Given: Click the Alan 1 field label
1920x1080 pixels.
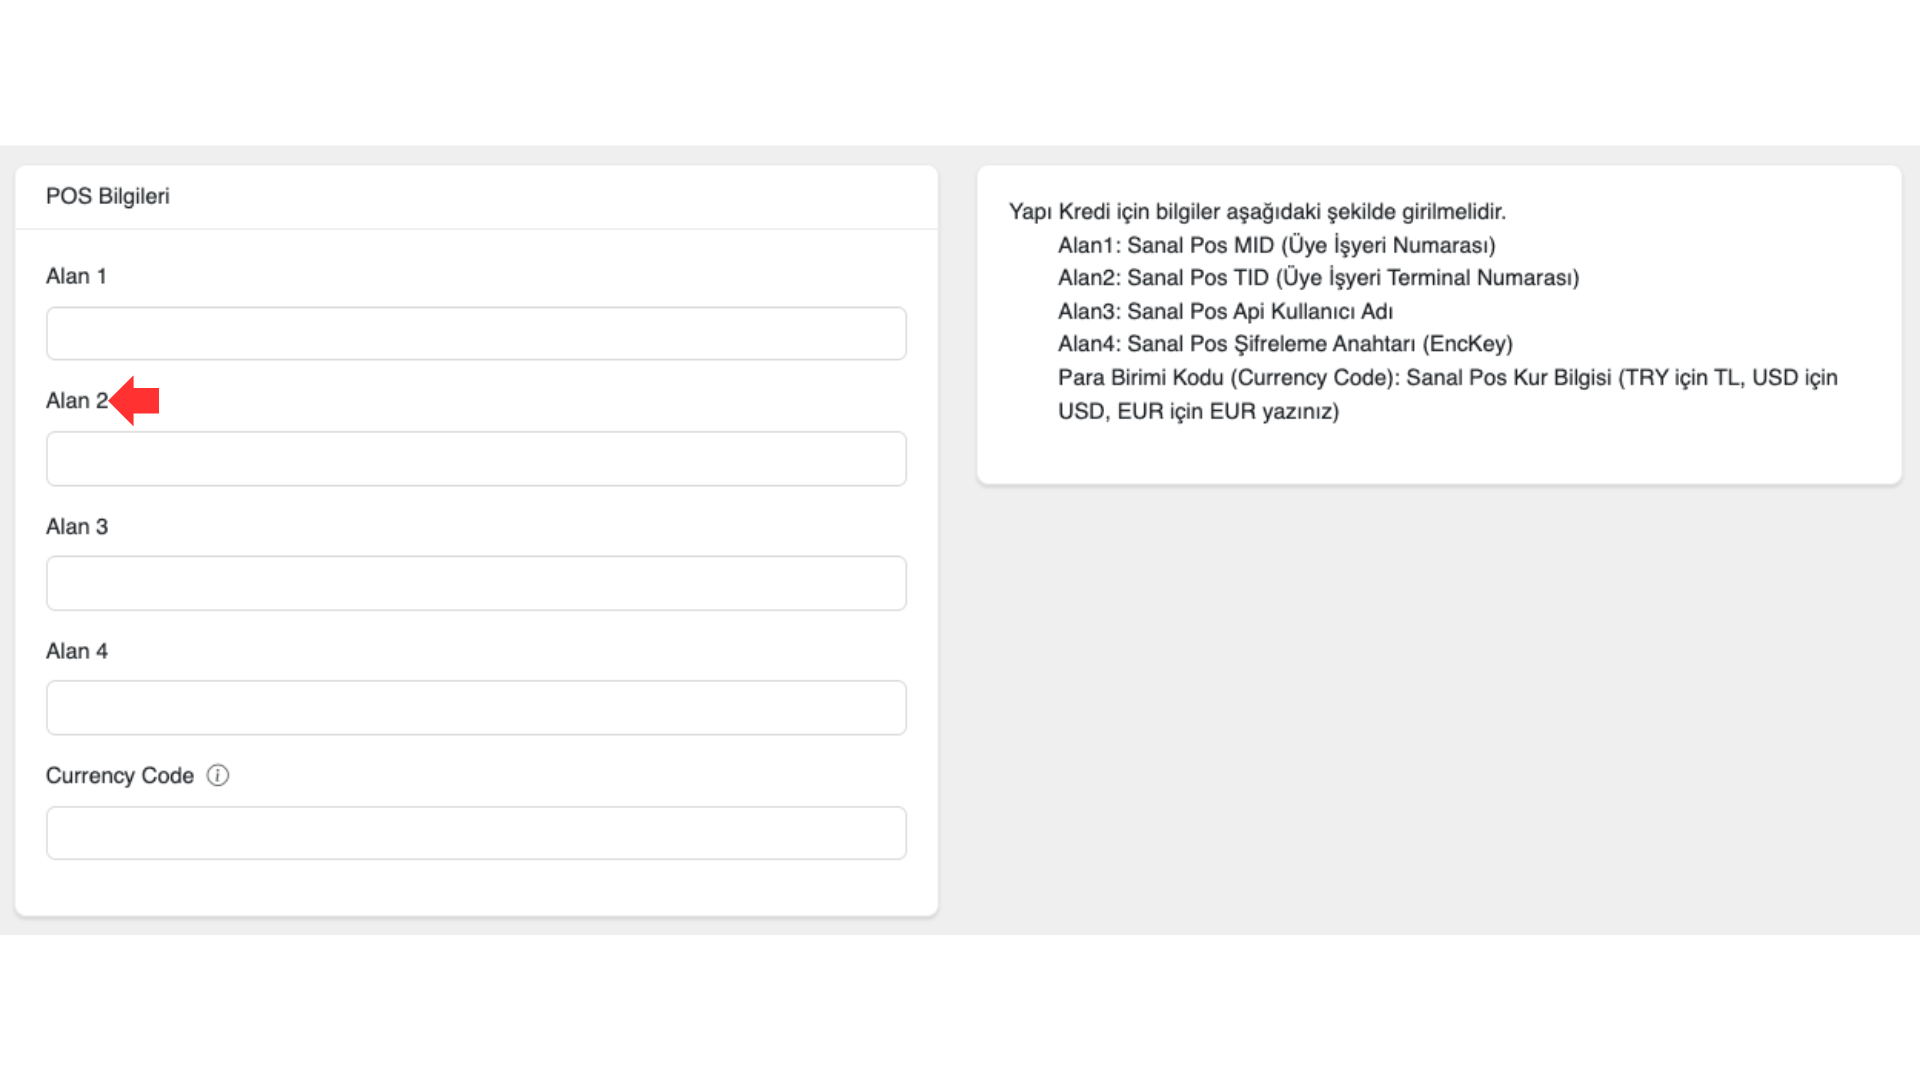Looking at the screenshot, I should pyautogui.click(x=76, y=276).
